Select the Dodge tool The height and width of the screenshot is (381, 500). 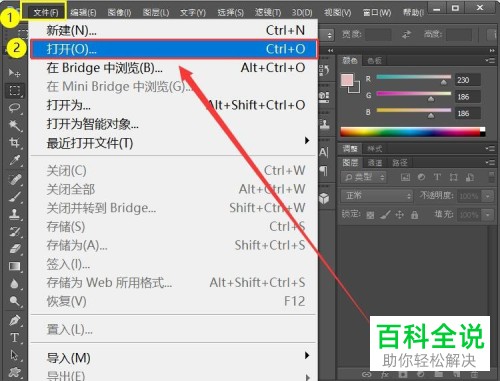pos(14,301)
